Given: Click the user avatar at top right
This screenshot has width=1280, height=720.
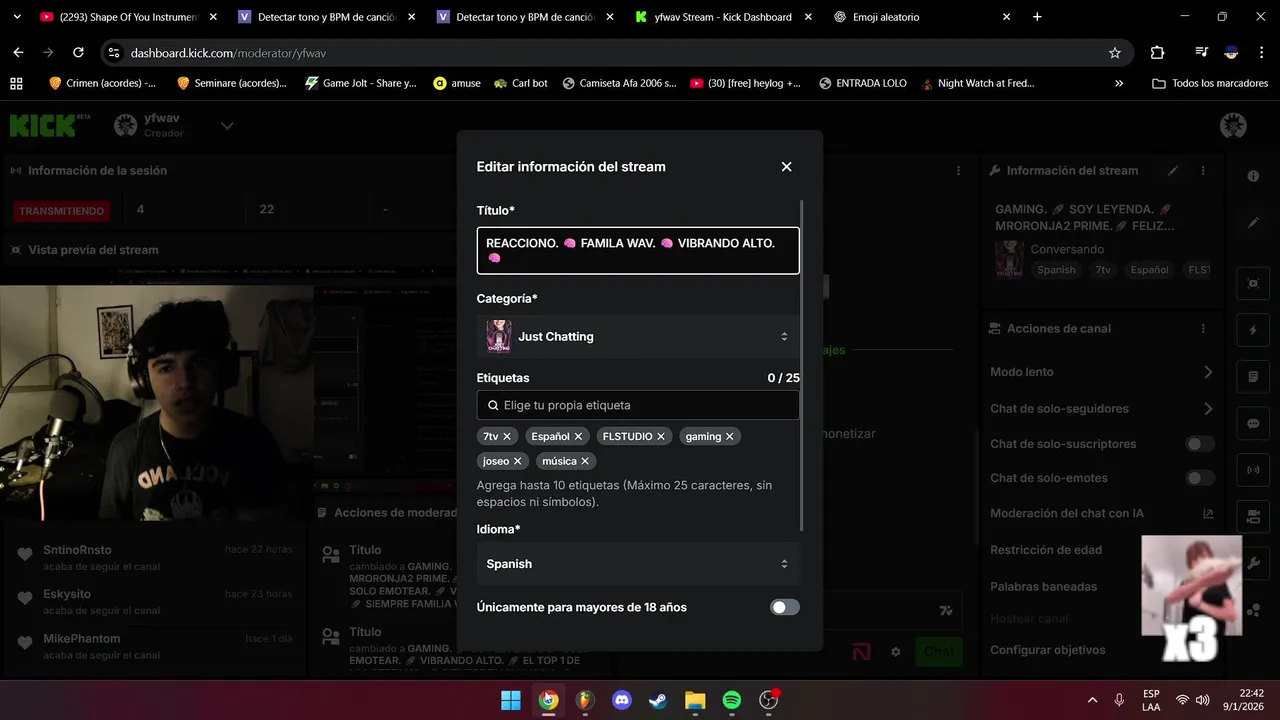Looking at the screenshot, I should (1233, 126).
